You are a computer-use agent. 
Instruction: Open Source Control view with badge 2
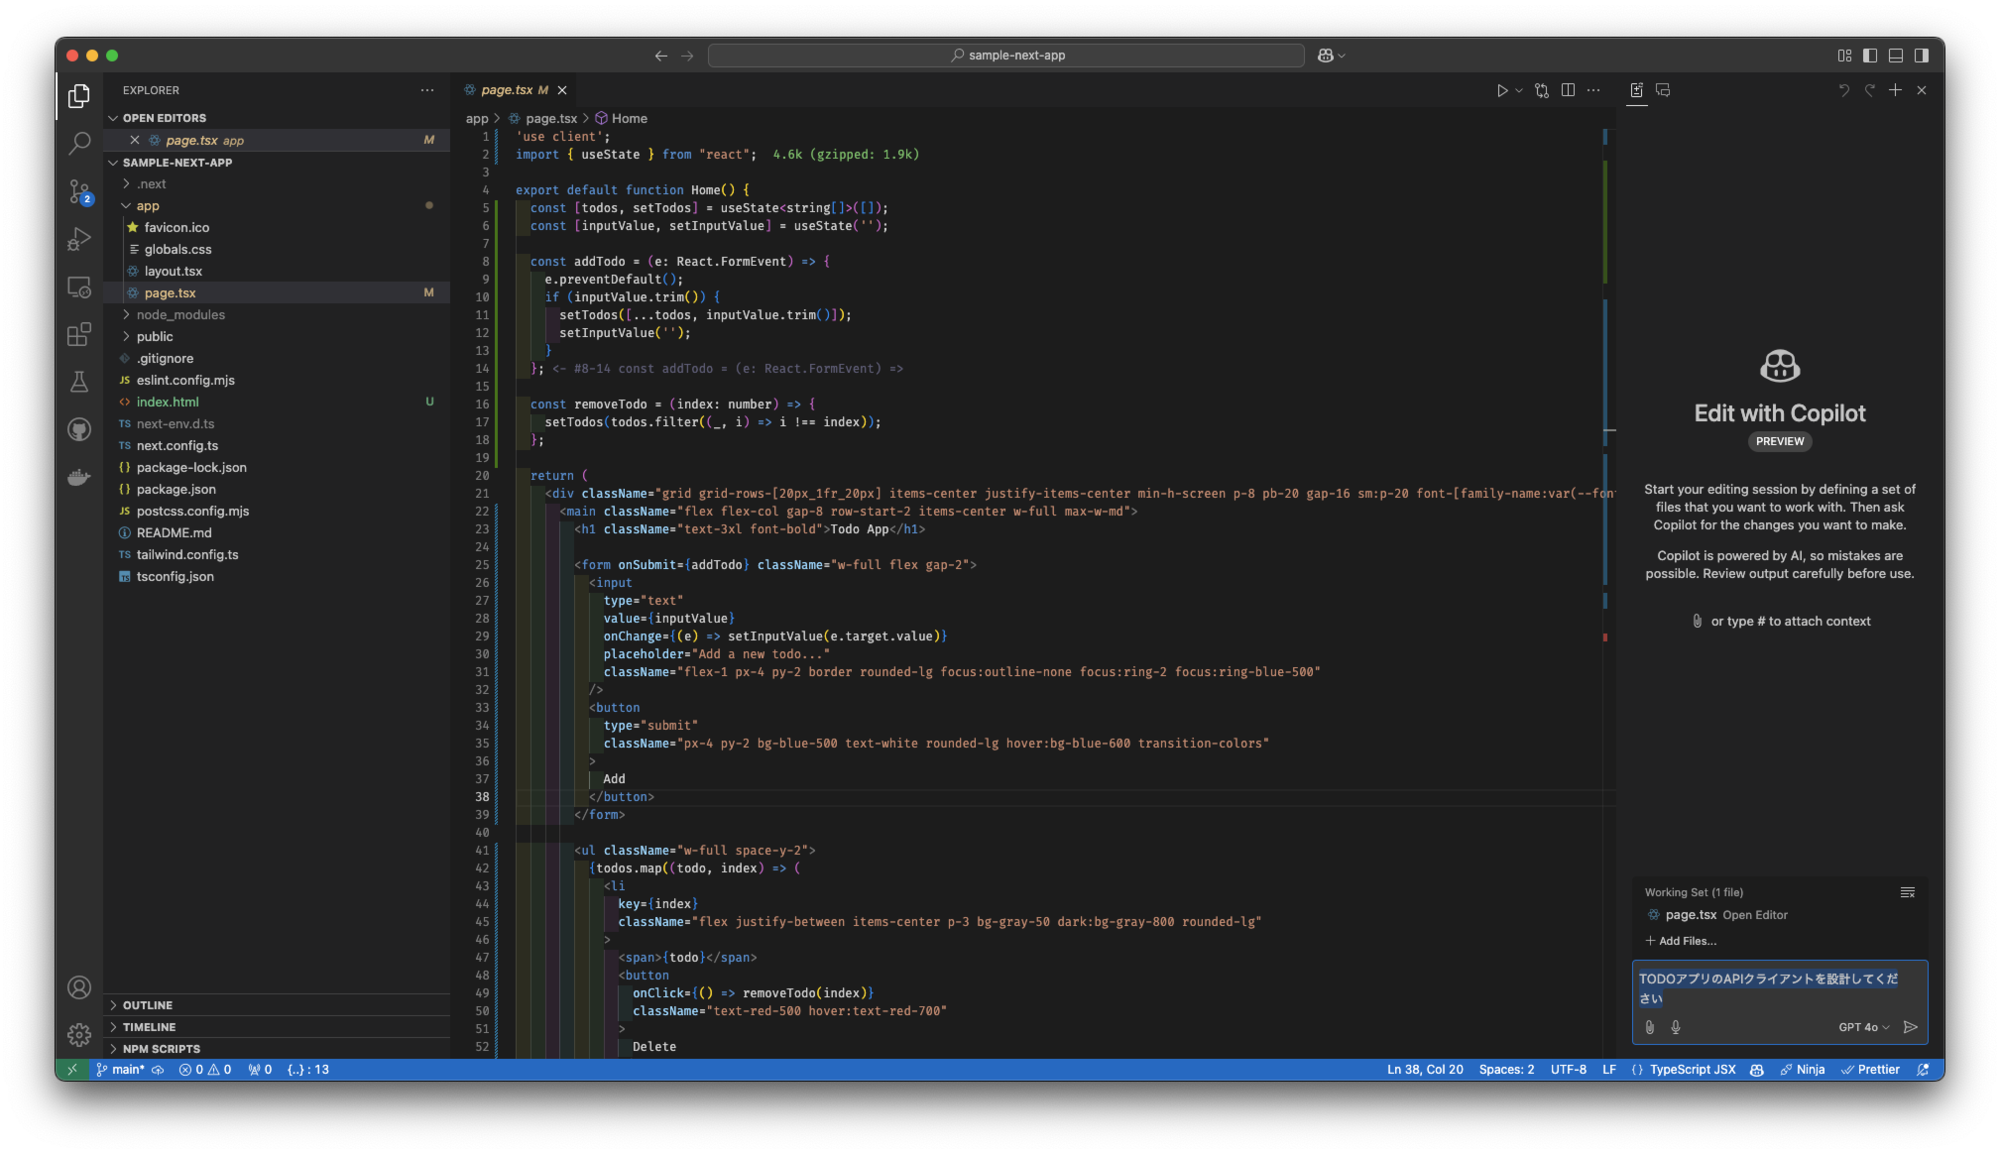(79, 191)
